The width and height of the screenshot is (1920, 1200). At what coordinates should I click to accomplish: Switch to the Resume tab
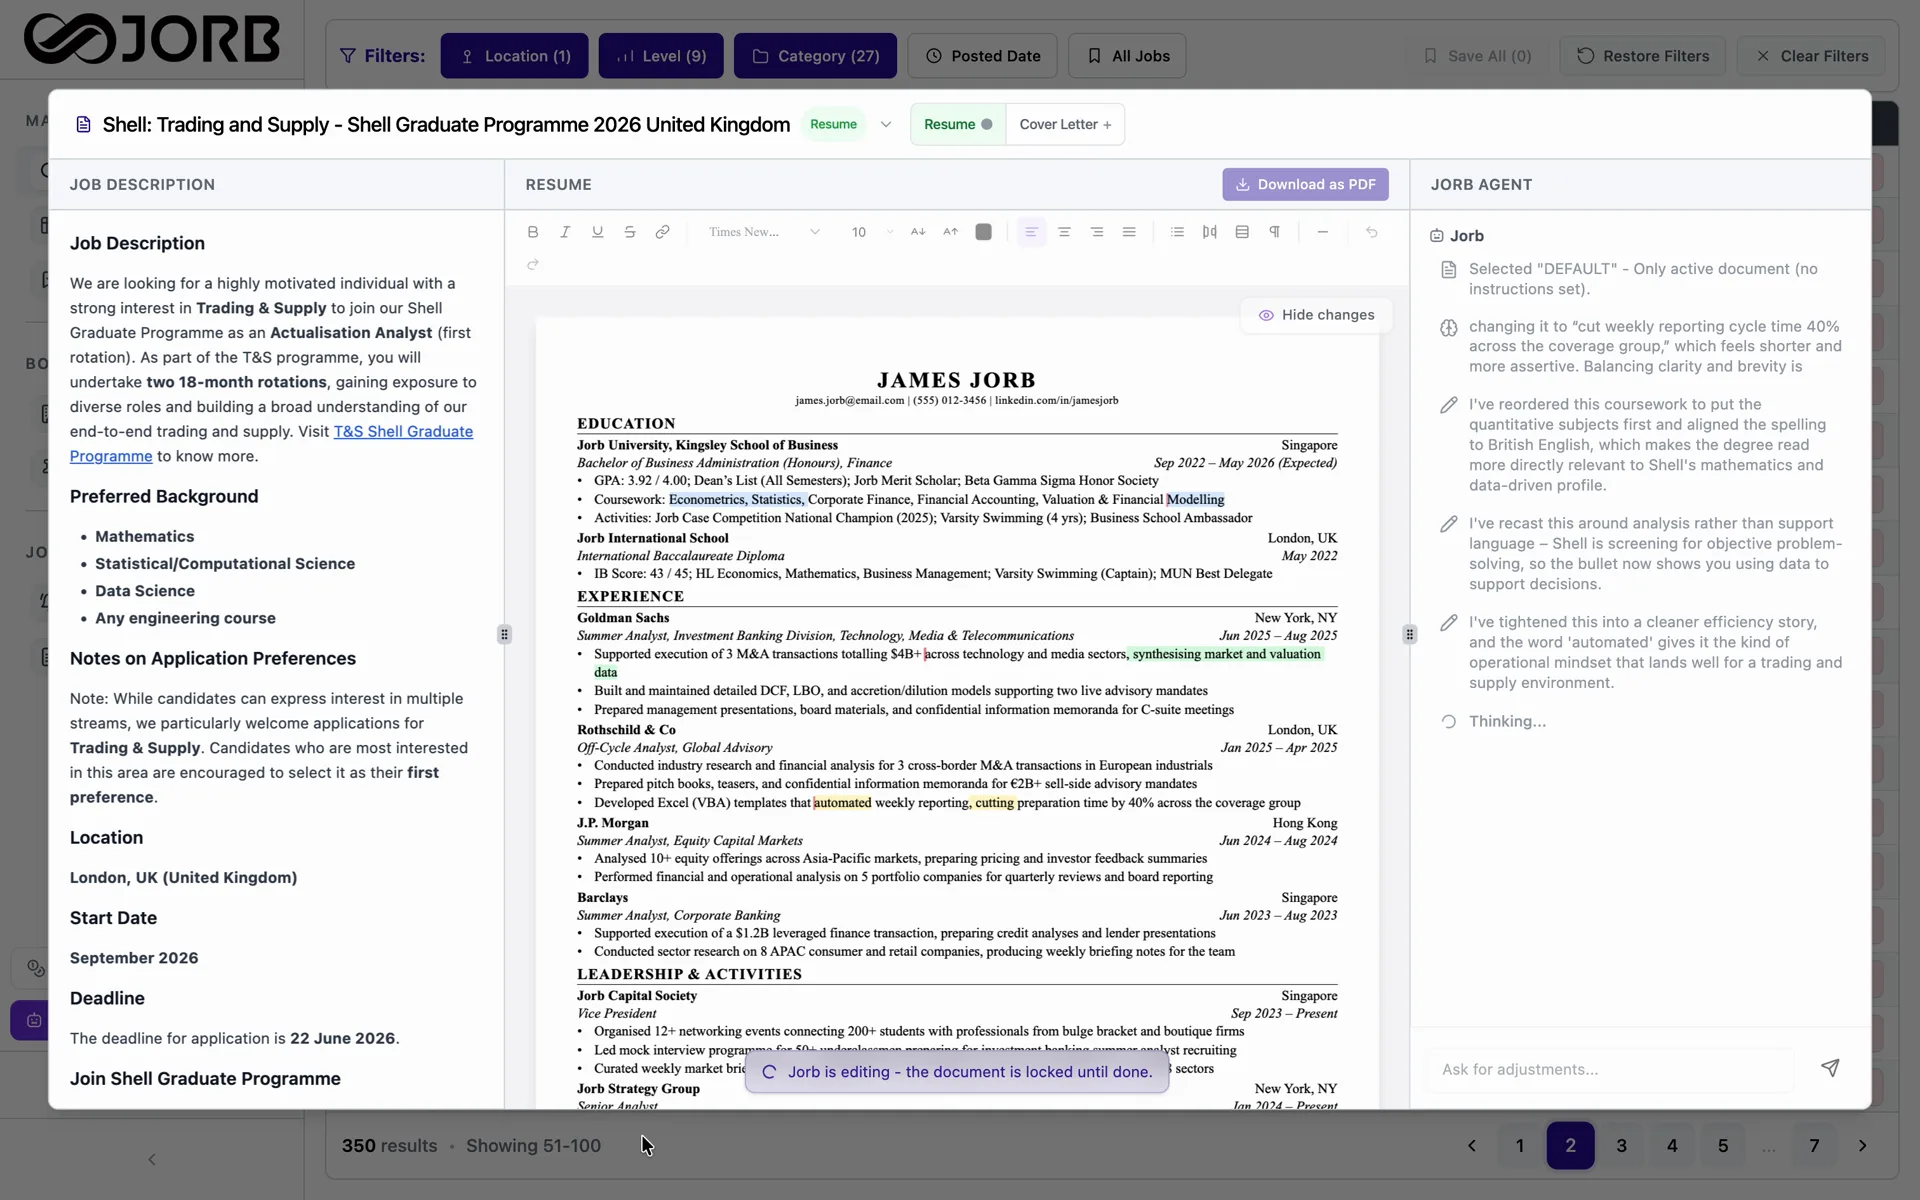click(x=958, y=125)
